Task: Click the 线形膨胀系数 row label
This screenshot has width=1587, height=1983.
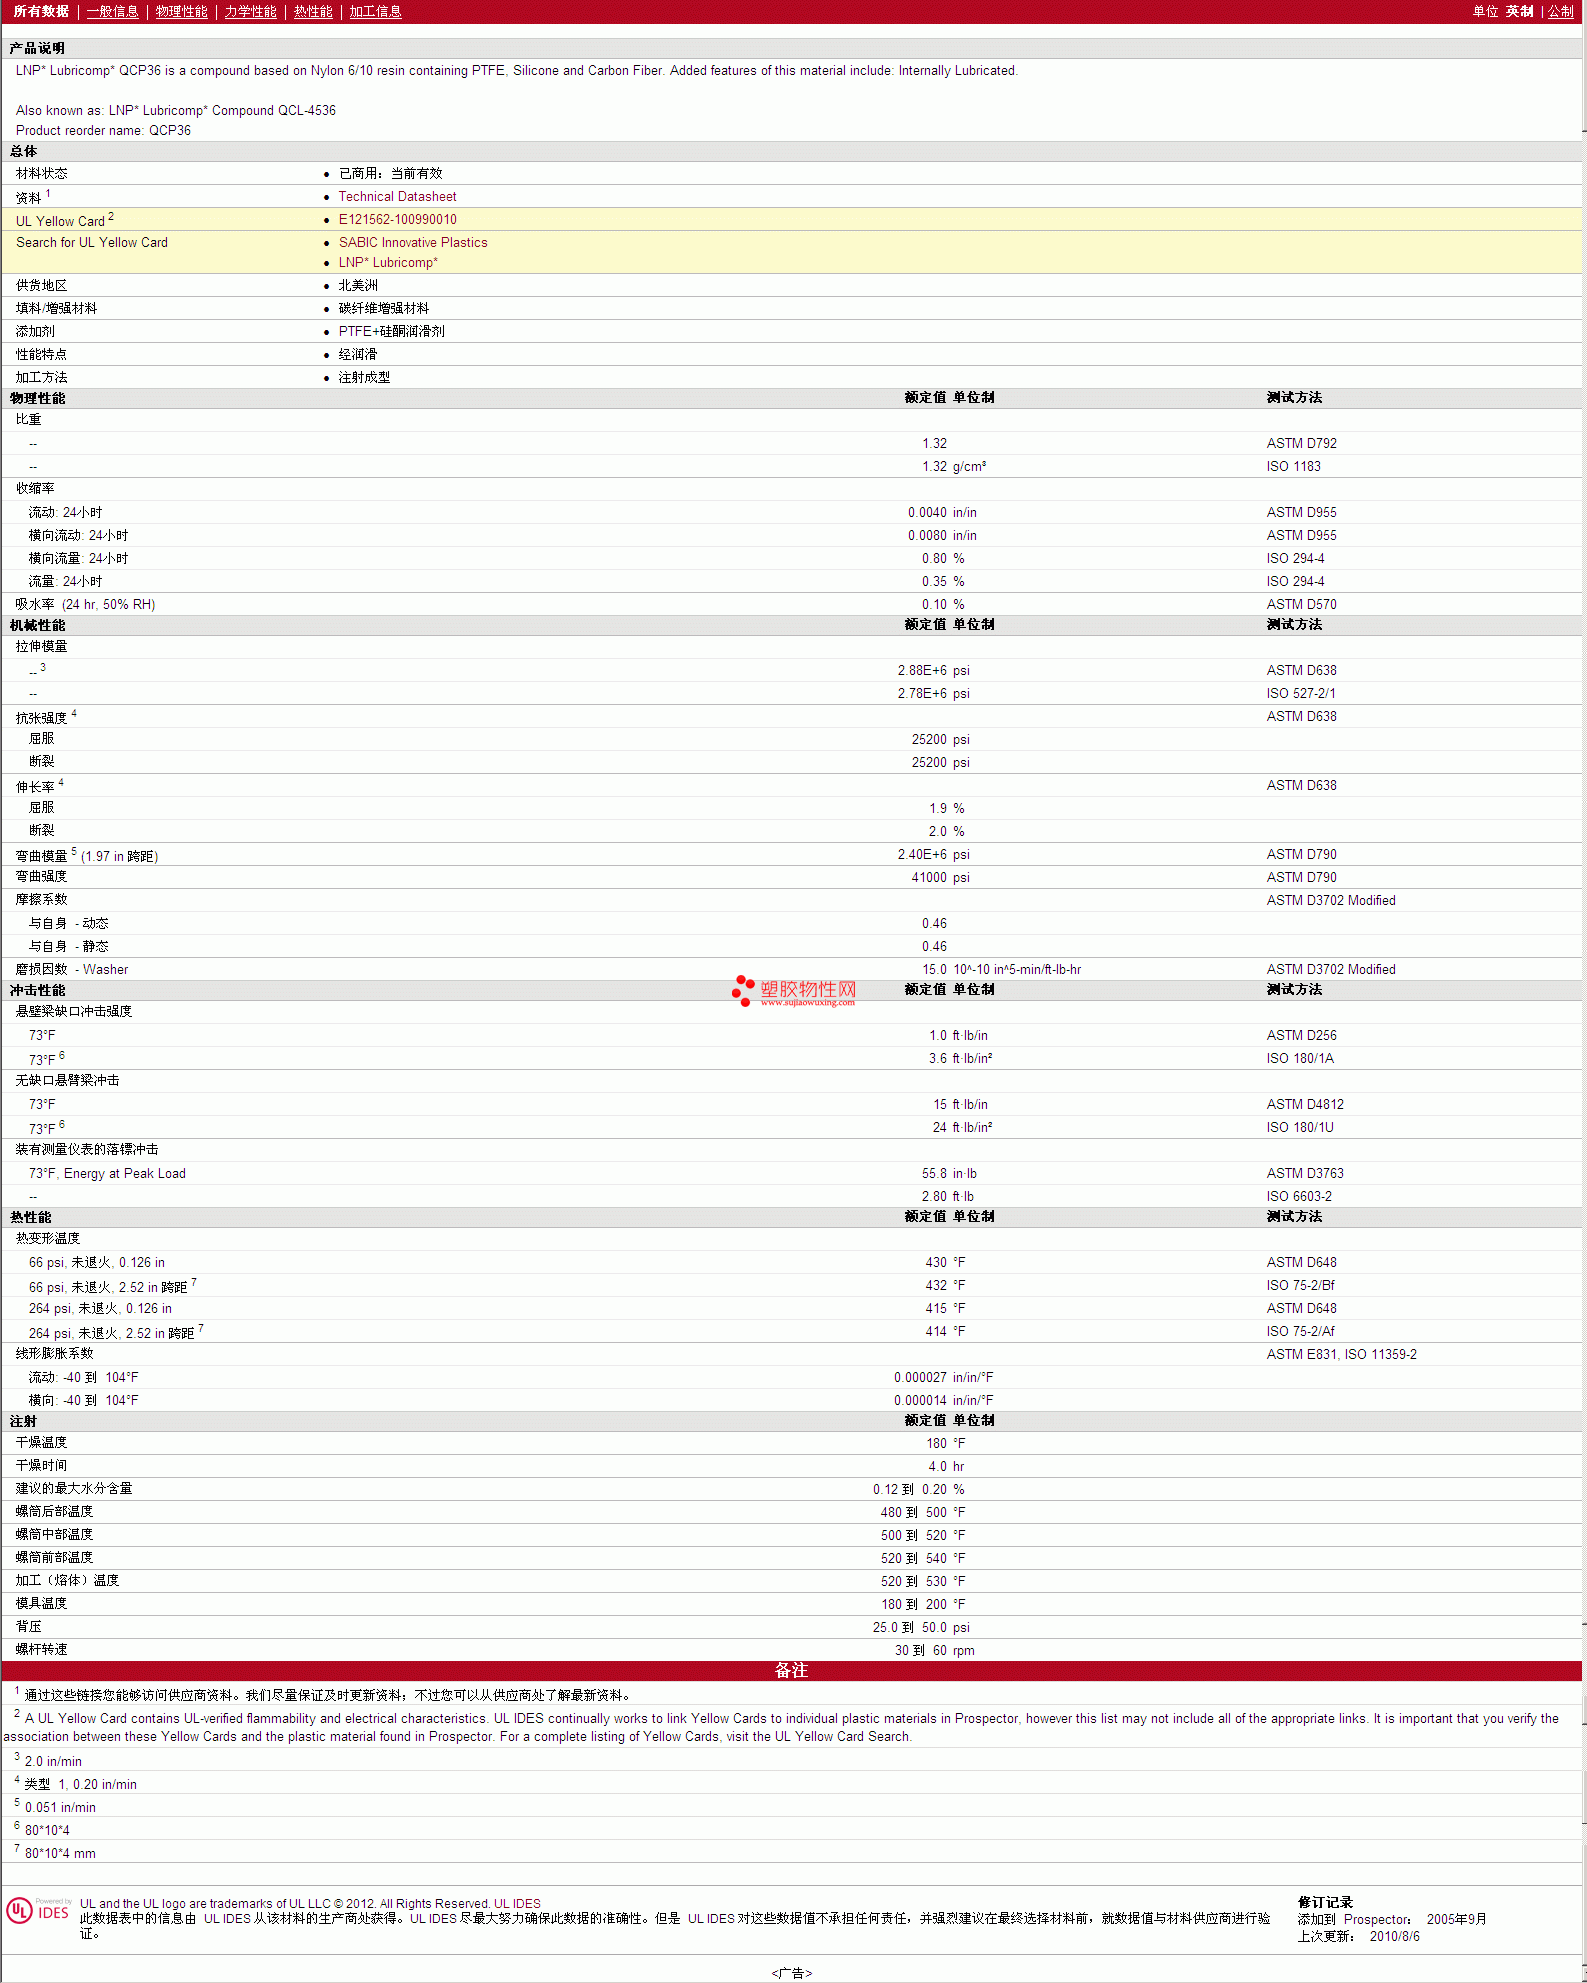Action: pos(54,1353)
